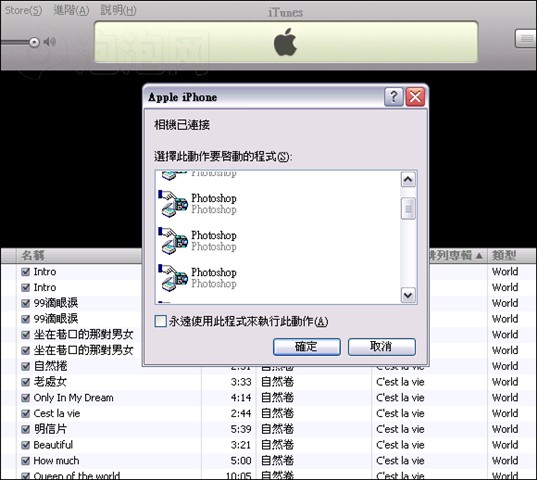The image size is (537, 480).
Task: Uncheck the Beautiful song checkbox
Action: point(25,445)
